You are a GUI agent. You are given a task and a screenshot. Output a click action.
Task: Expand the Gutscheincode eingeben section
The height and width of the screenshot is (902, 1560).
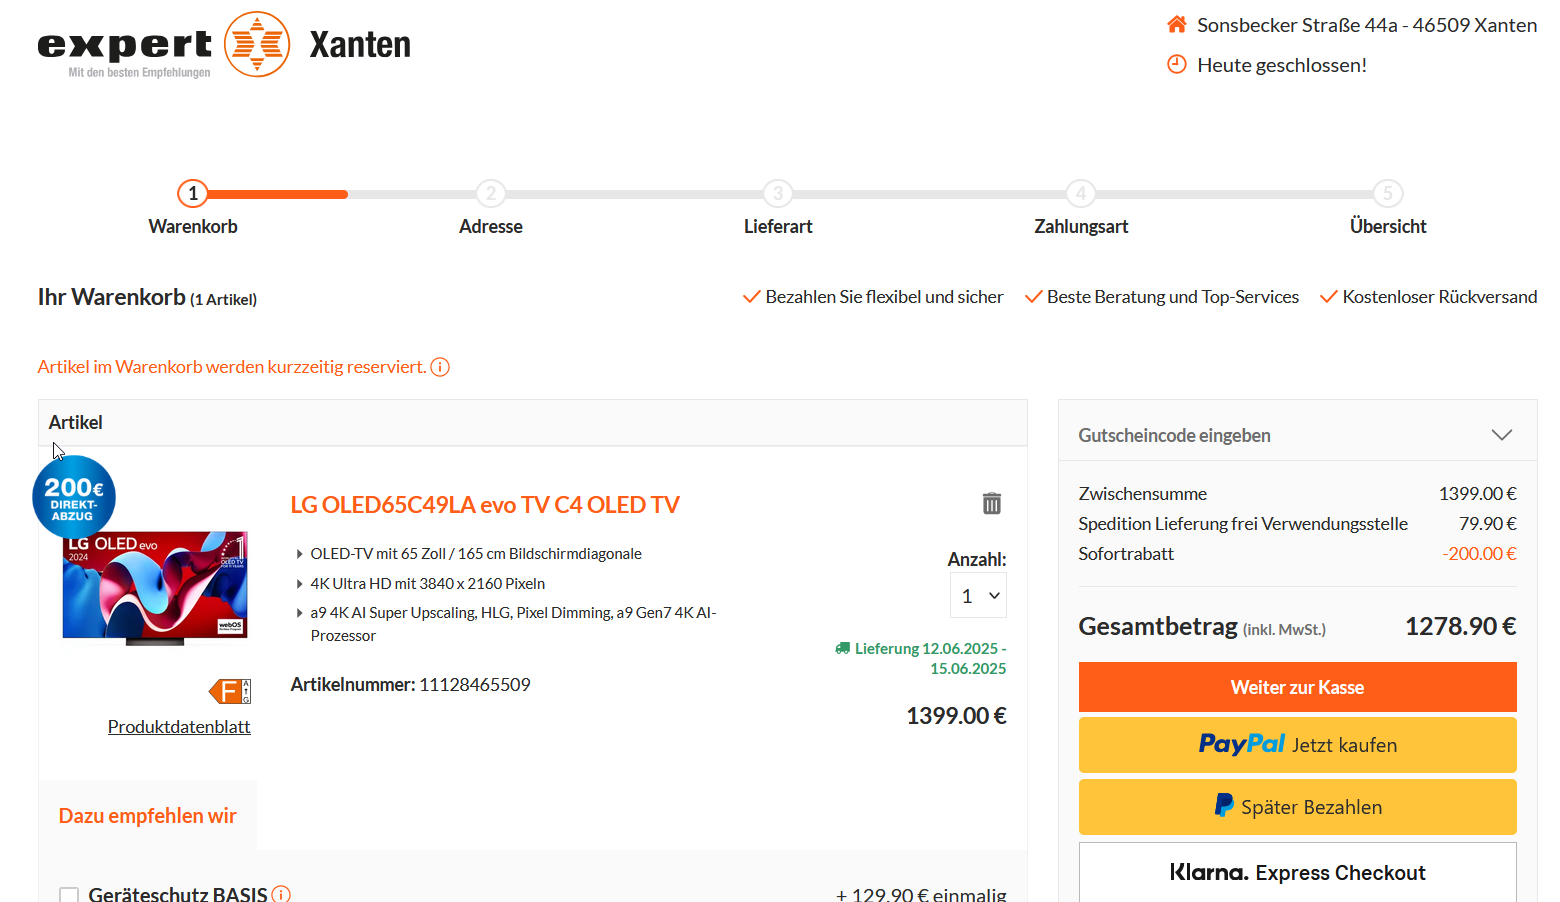1297,435
